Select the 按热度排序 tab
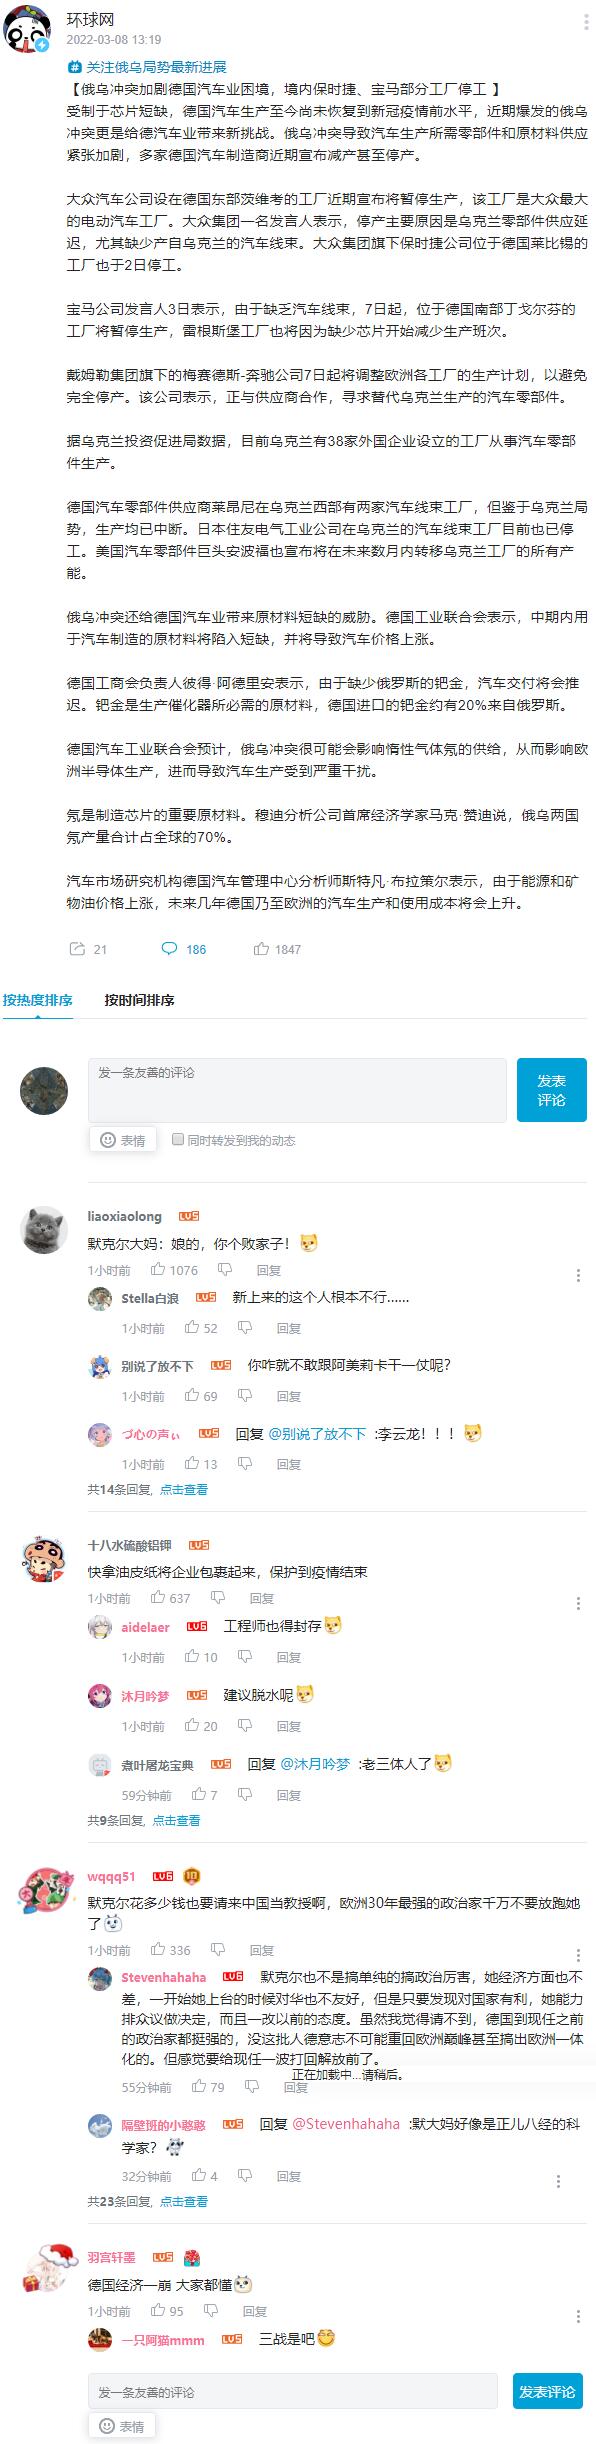Viewport: 596px width, 2444px height. tap(37, 999)
